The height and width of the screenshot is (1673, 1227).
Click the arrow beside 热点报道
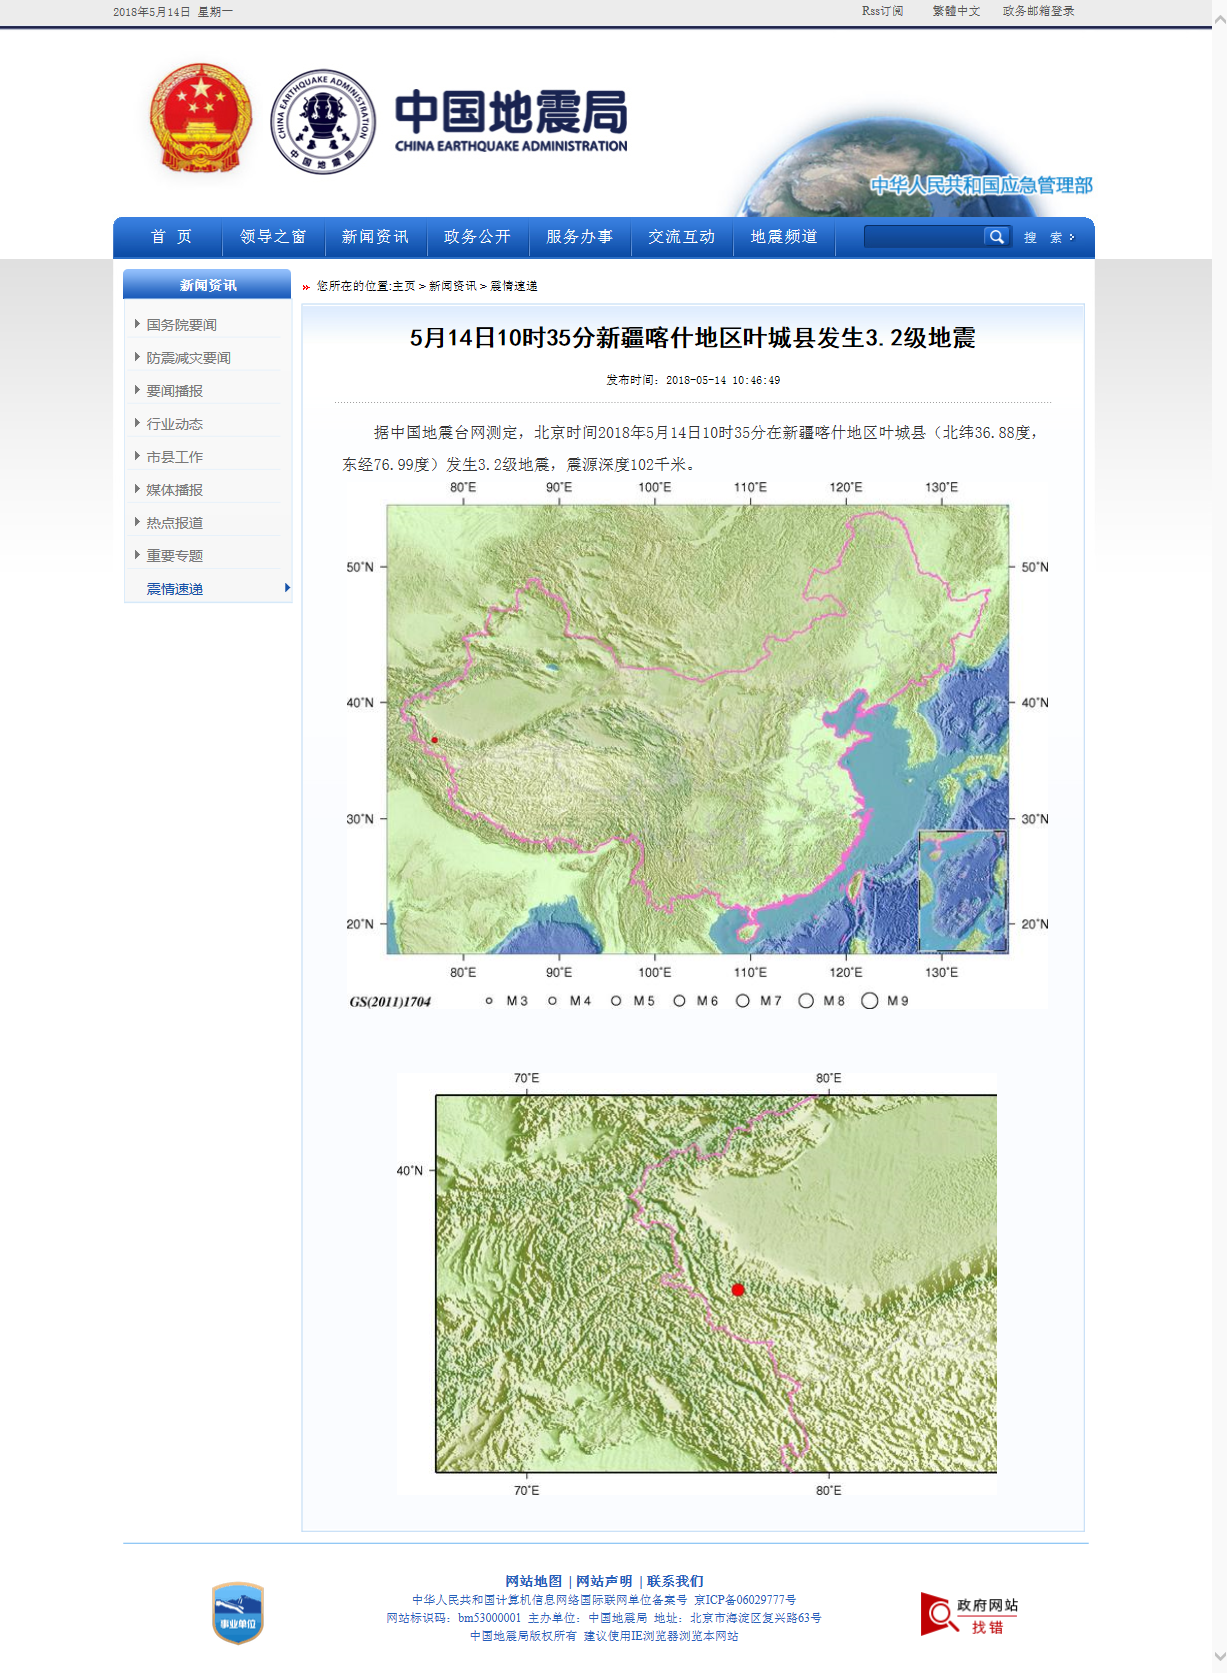point(137,522)
